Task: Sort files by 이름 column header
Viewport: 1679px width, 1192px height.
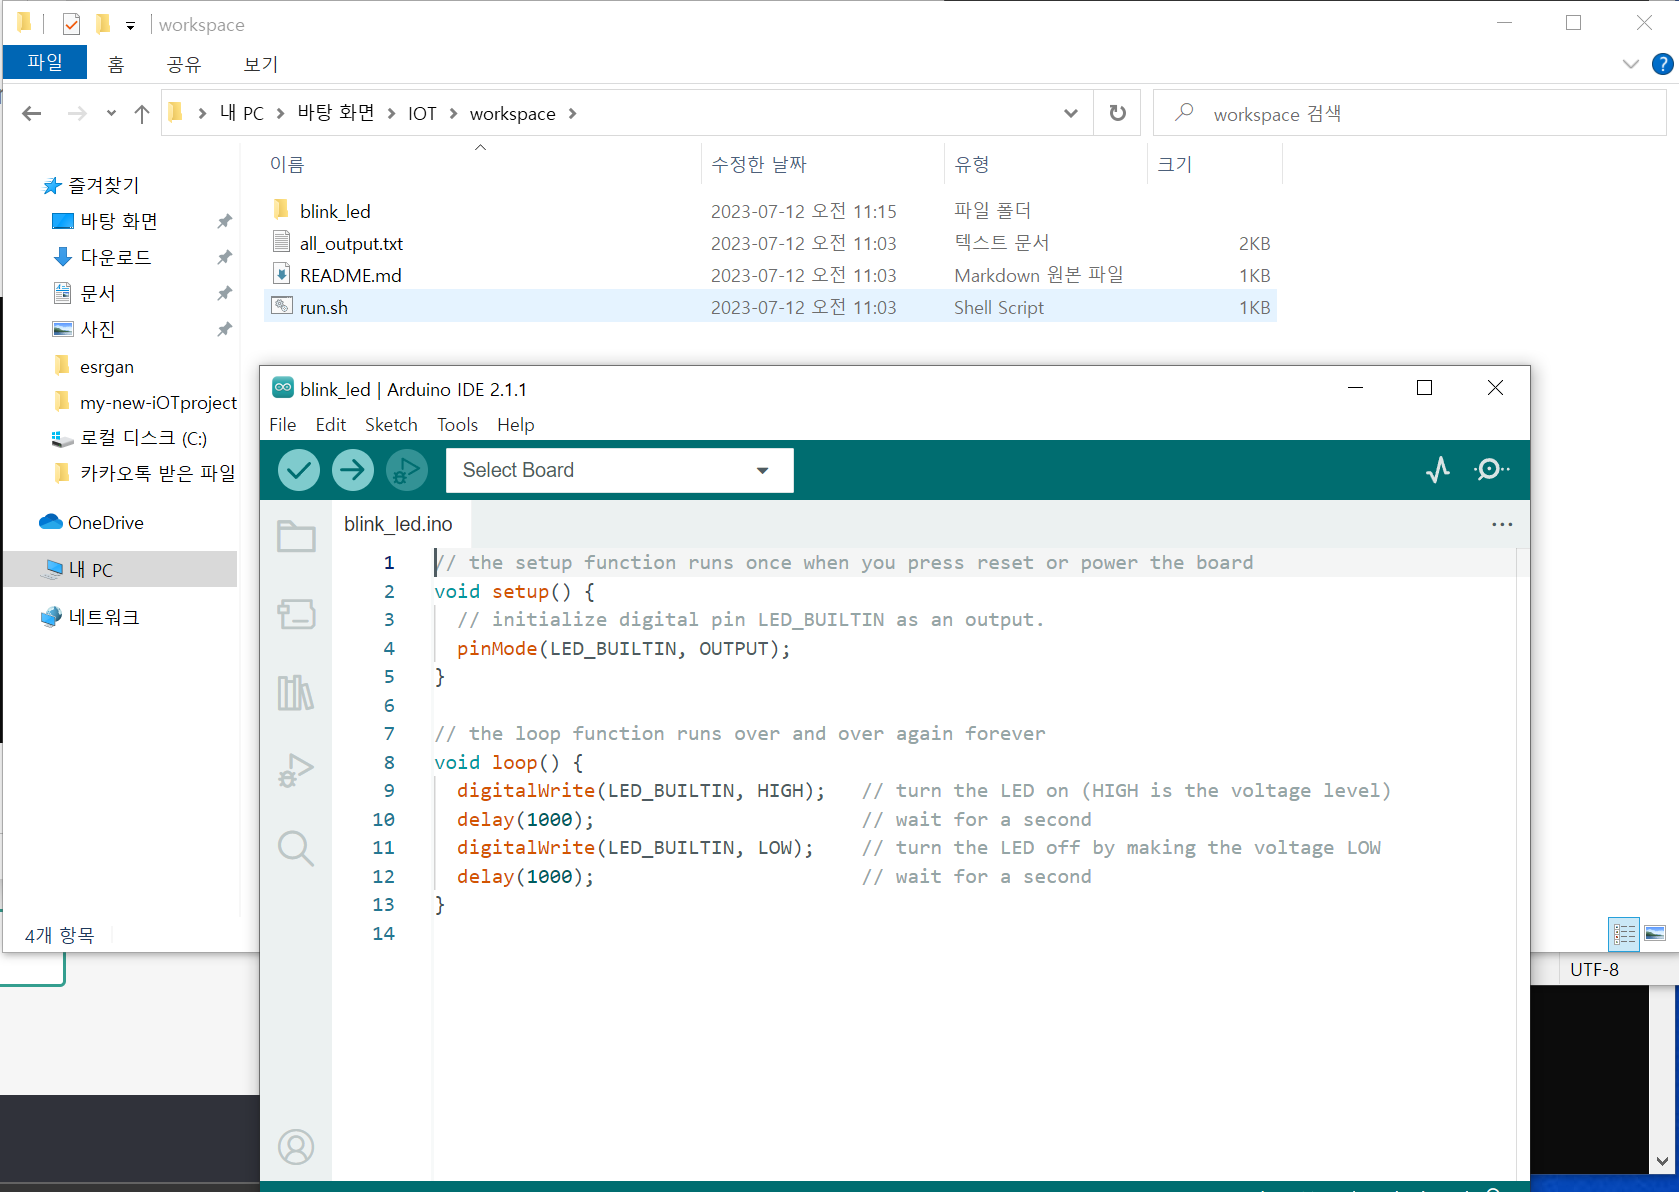Action: (x=287, y=164)
